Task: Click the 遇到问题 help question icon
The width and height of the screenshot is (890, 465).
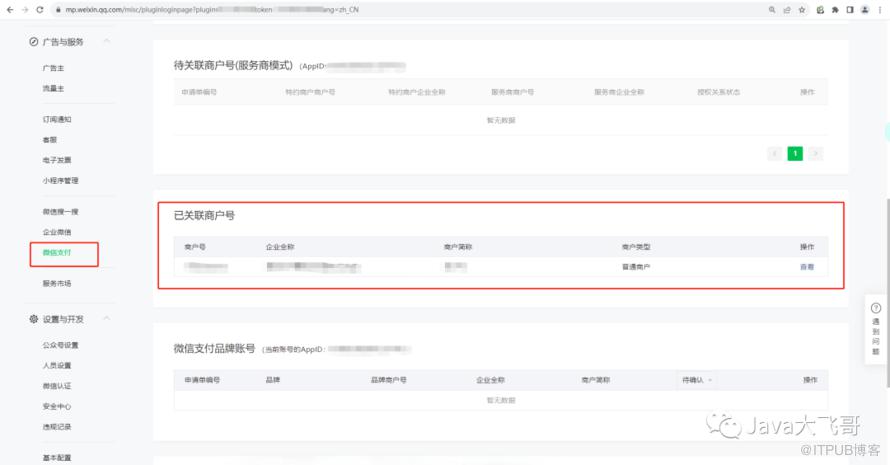Action: coord(876,308)
